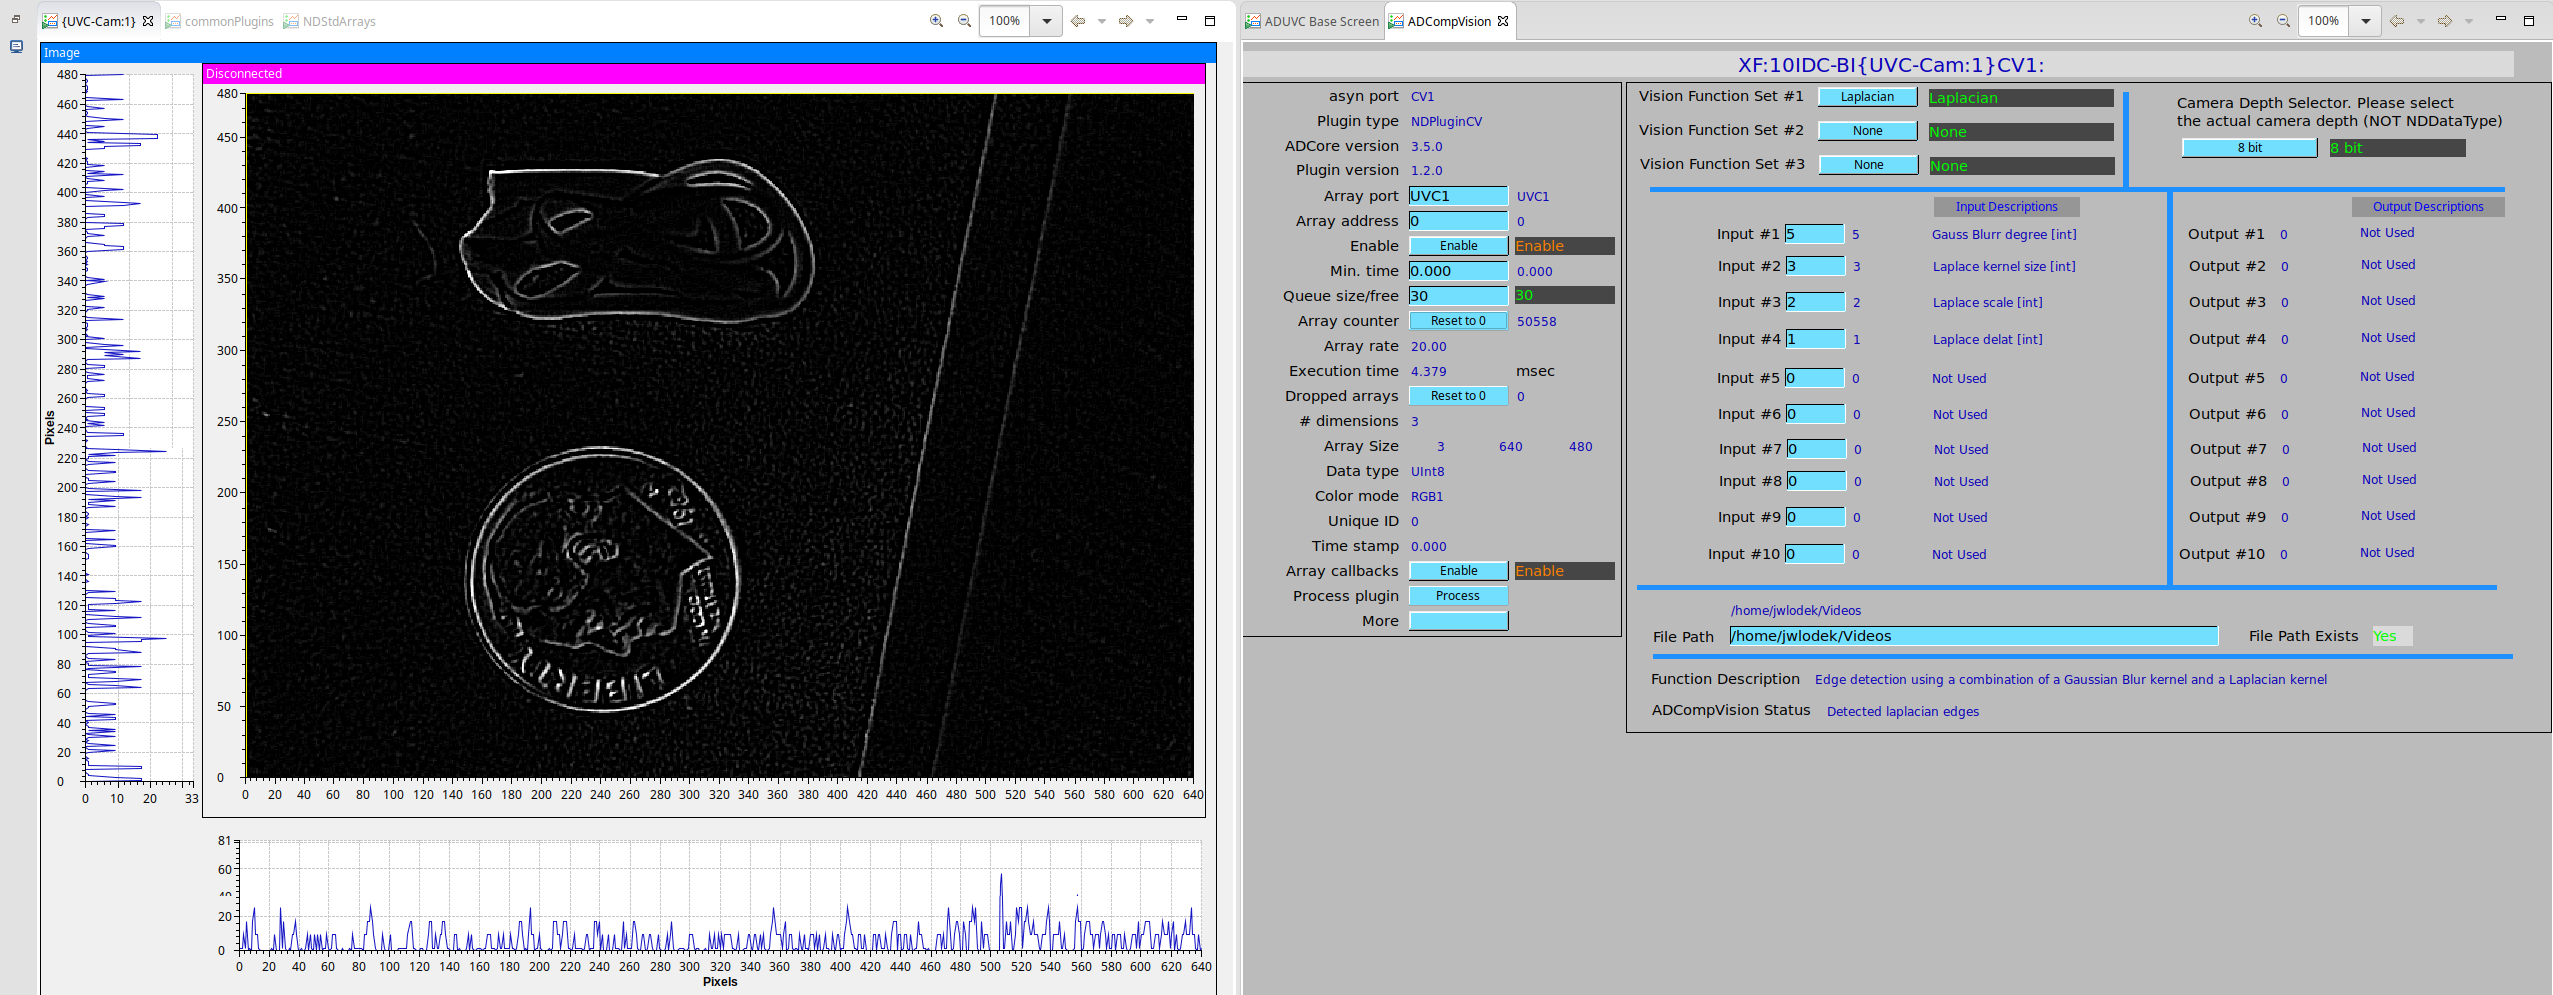The image size is (2553, 995).
Task: Edit Input #4 Laplace delat field
Action: 1815,339
